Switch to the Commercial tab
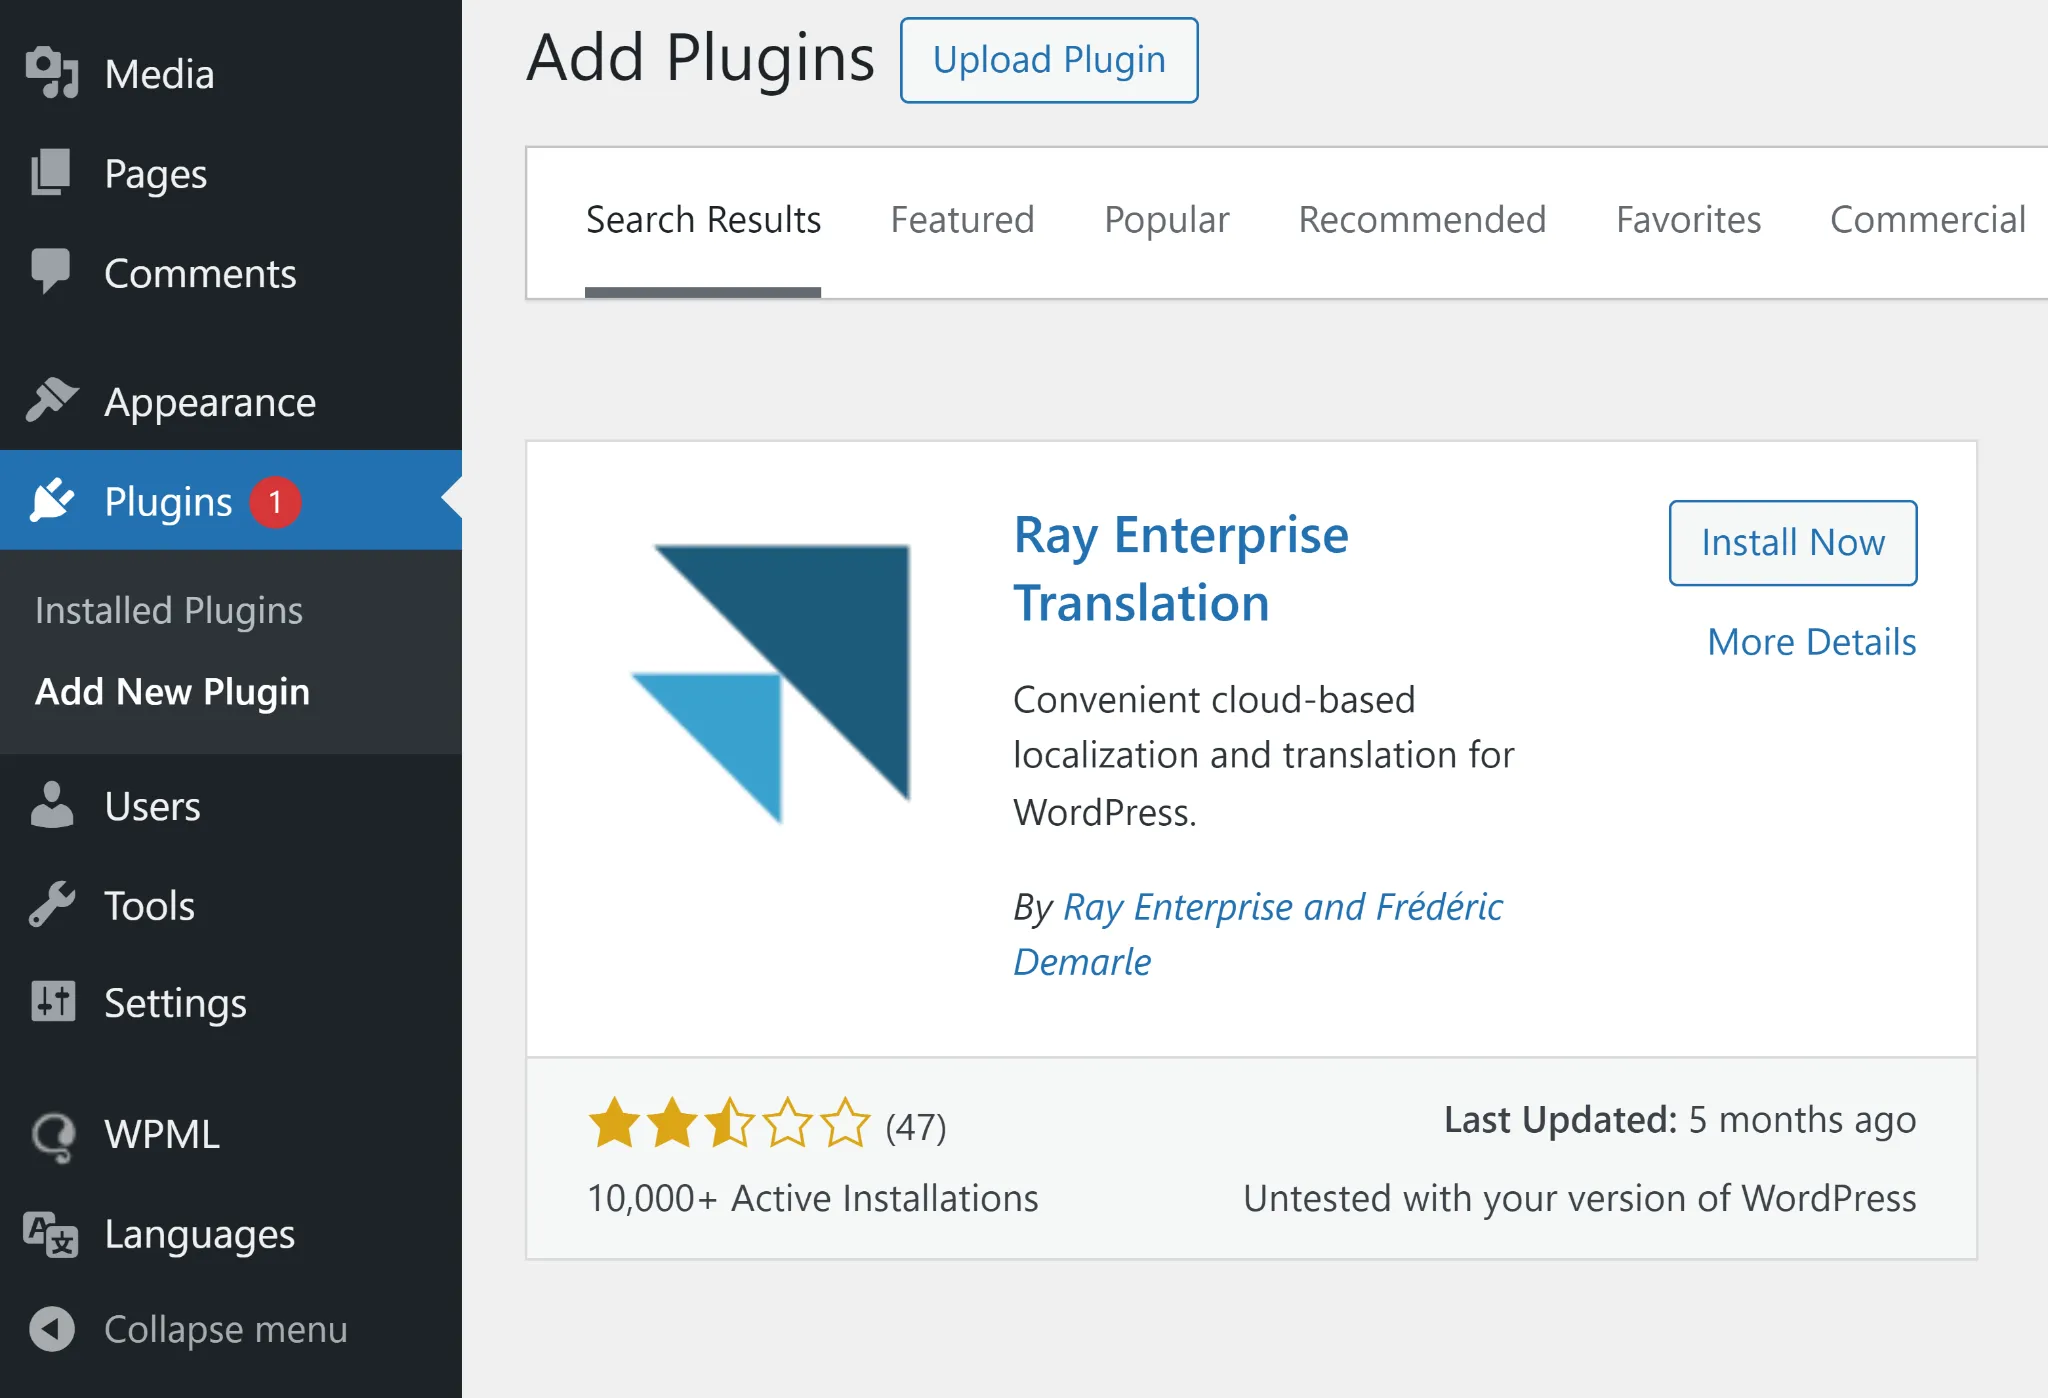This screenshot has width=2048, height=1398. pos(1928,219)
